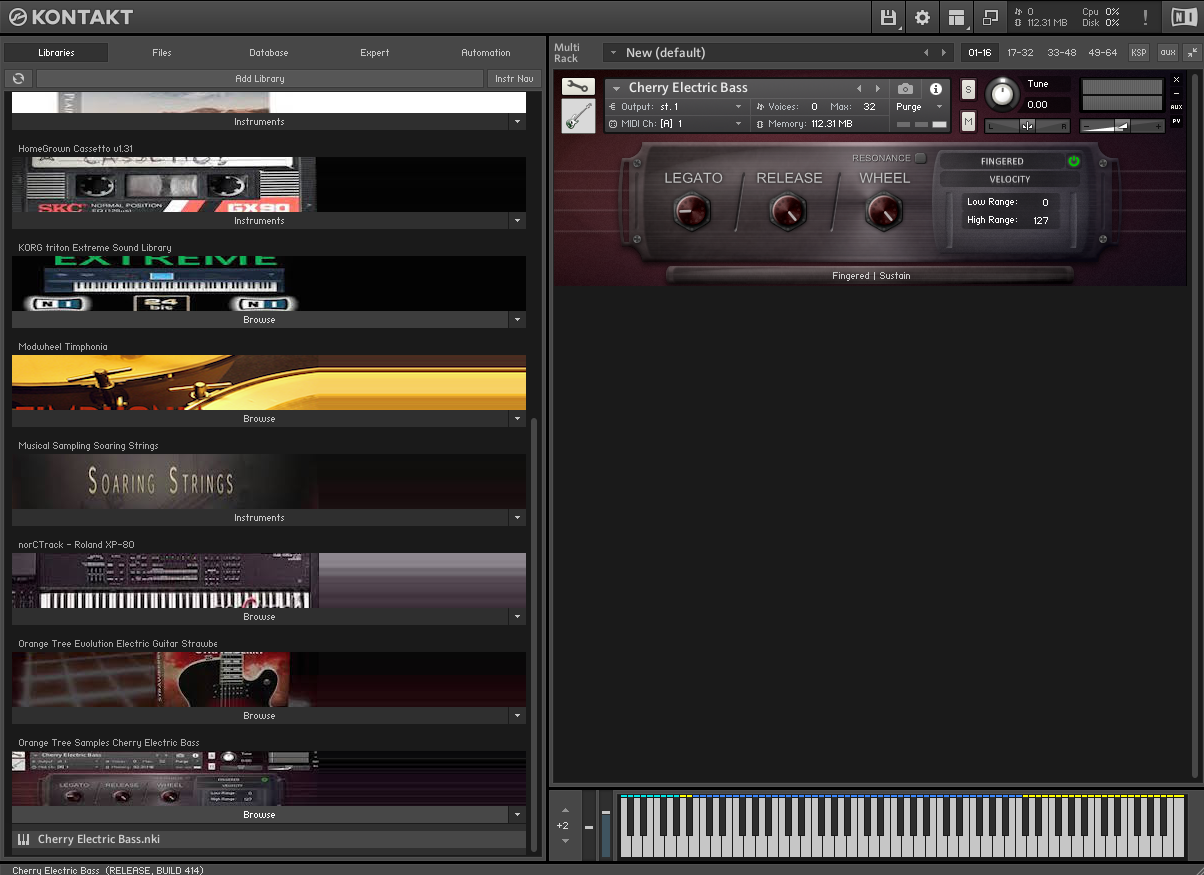The width and height of the screenshot is (1204, 875).
Task: Click Instruments under Soaring Strings library
Action: [259, 518]
